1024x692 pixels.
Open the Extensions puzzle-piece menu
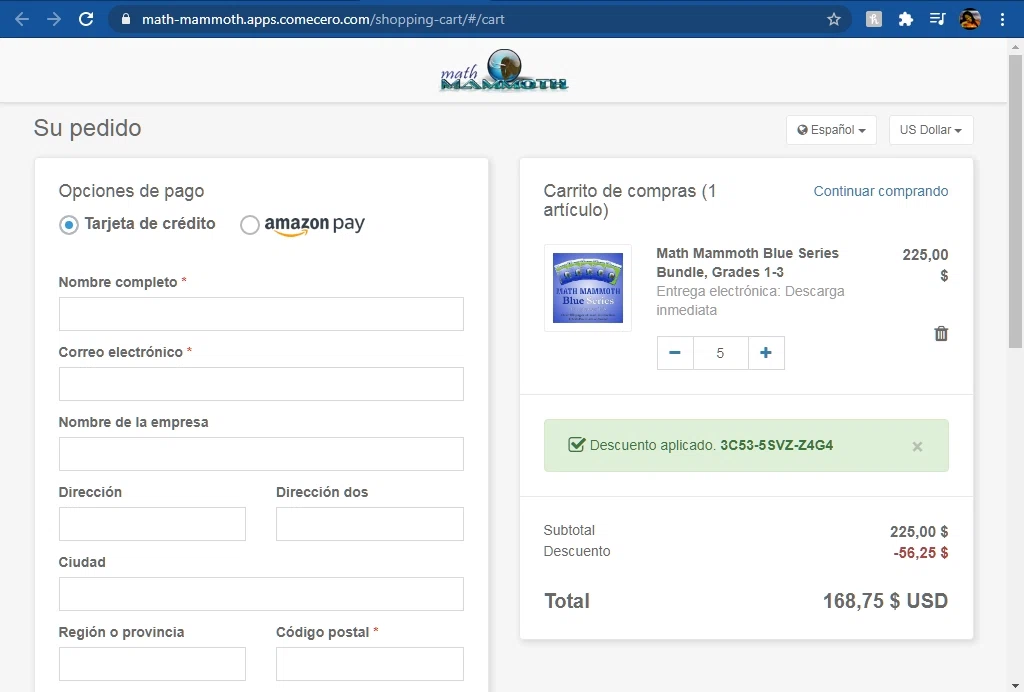pos(906,19)
